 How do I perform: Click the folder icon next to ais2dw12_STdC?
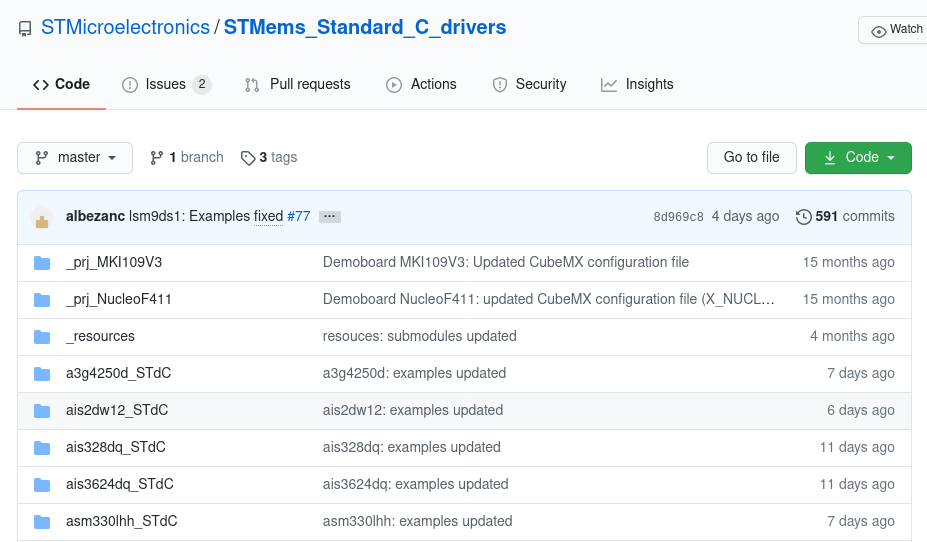(x=42, y=411)
